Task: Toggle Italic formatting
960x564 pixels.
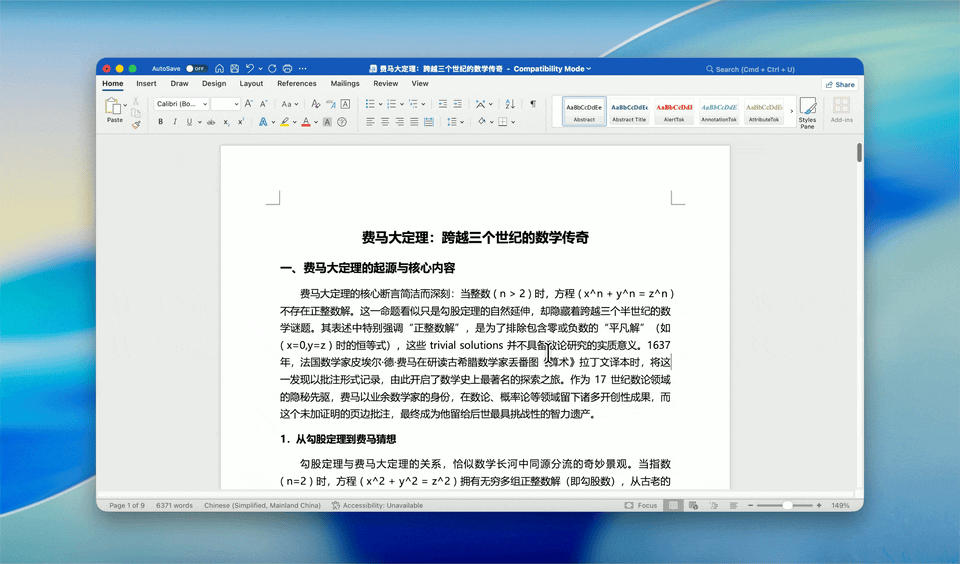Action: [x=175, y=122]
